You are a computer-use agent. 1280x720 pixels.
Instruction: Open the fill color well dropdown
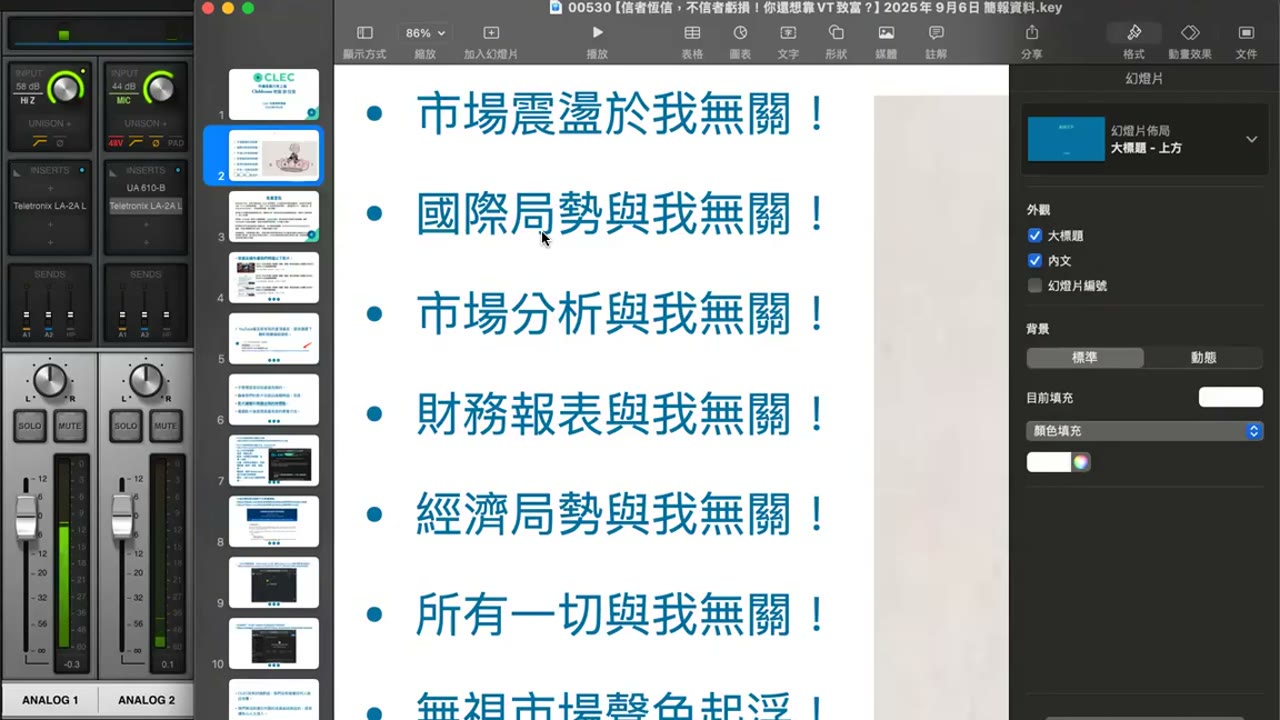[x=1048, y=462]
